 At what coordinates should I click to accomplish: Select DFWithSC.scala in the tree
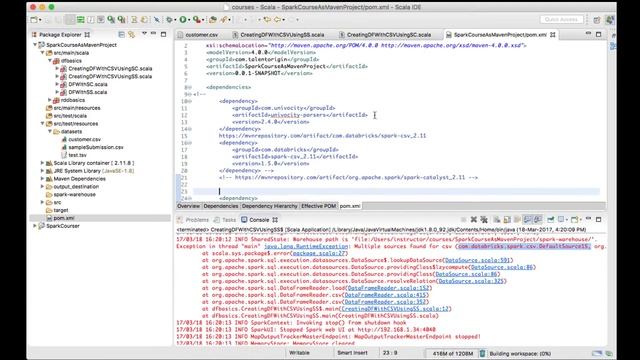click(88, 84)
